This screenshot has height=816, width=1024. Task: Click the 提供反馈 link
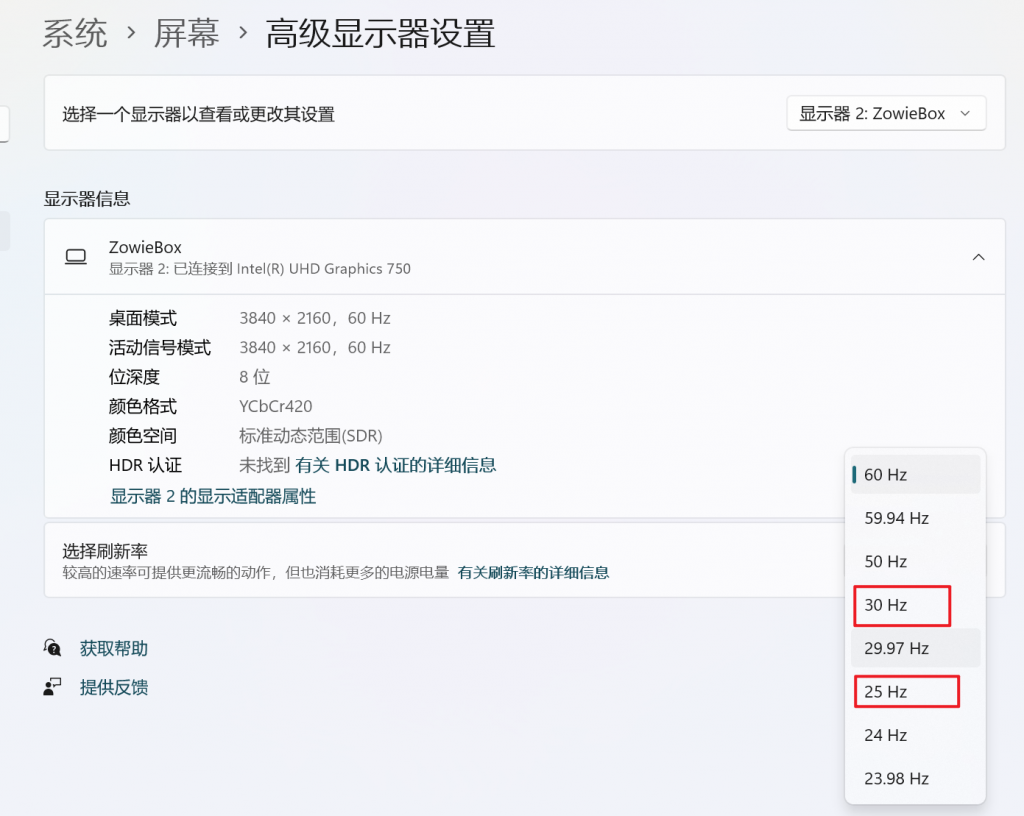pyautogui.click(x=114, y=687)
